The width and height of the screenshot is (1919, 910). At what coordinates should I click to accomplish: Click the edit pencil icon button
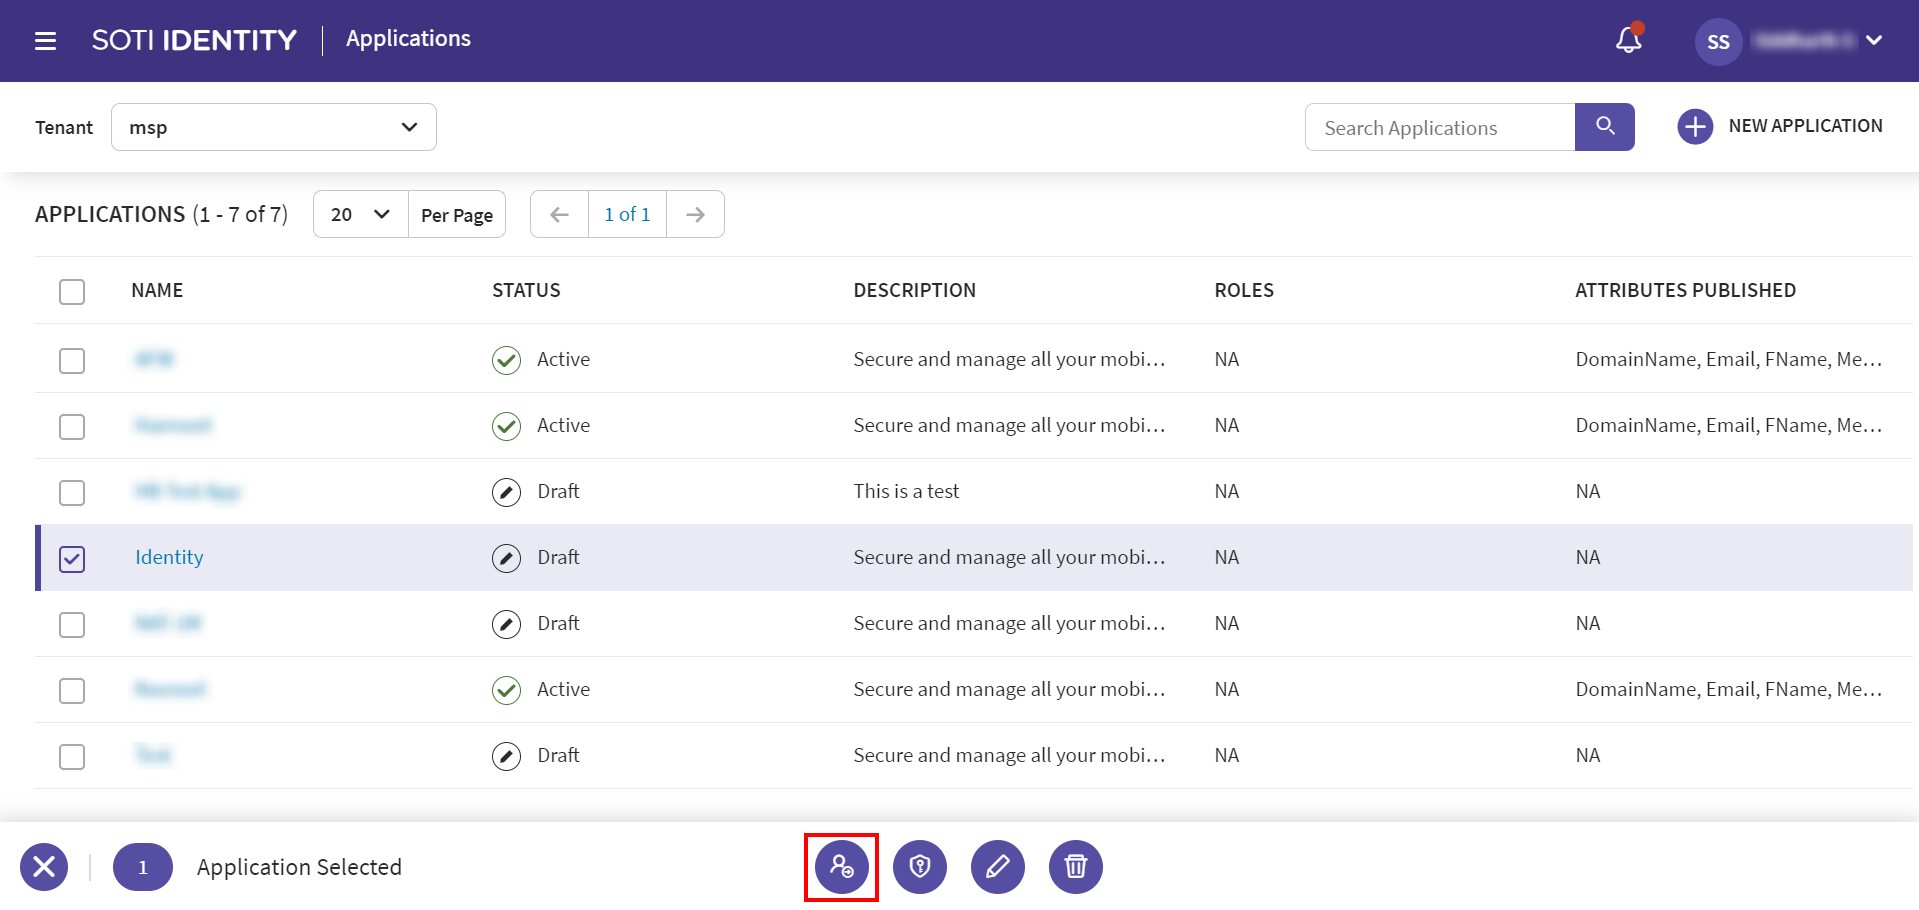tap(997, 866)
